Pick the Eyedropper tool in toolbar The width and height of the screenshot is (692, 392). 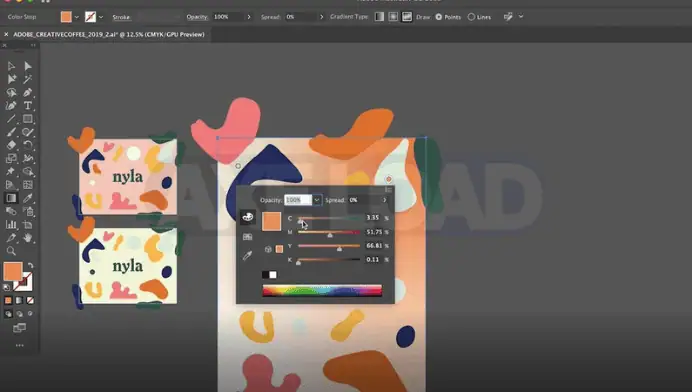point(28,198)
